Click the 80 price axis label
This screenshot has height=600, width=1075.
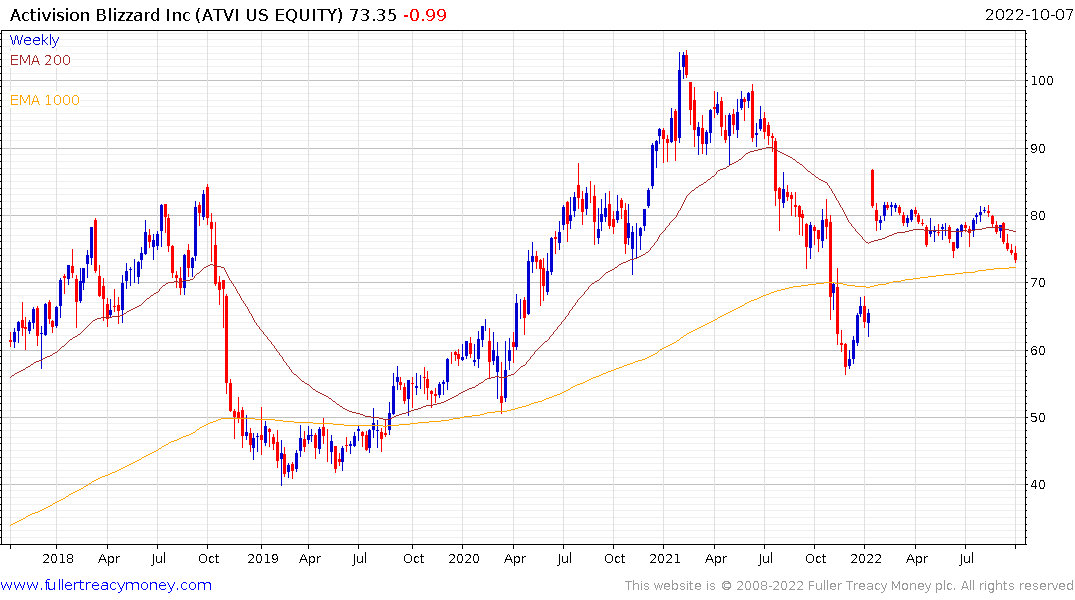(1038, 216)
